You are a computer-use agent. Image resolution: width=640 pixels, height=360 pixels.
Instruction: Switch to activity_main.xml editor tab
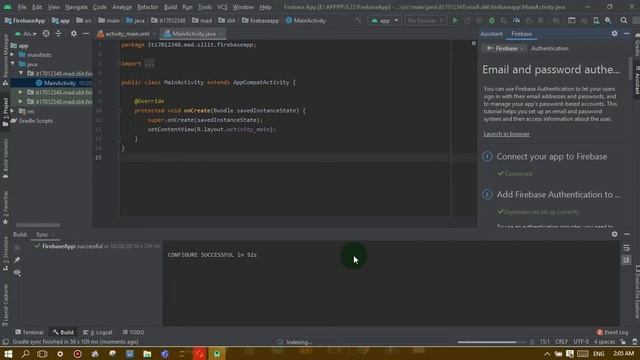[x=127, y=34]
